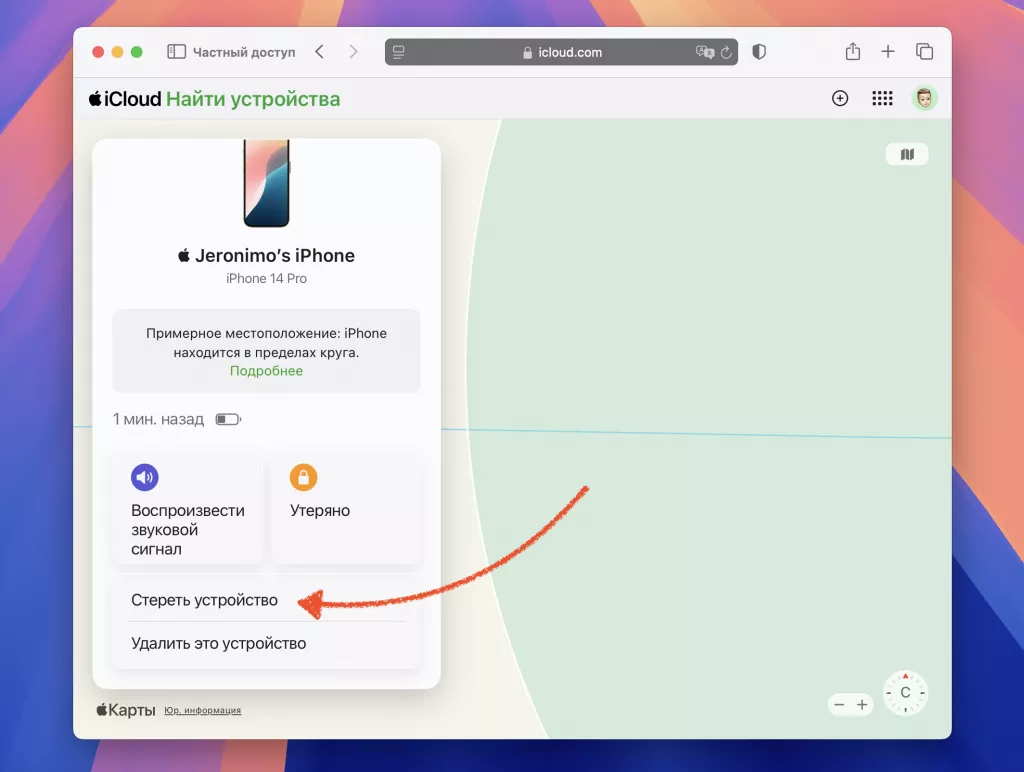Viewport: 1024px width, 772px height.
Task: Open the map style picker icon
Action: [x=906, y=153]
